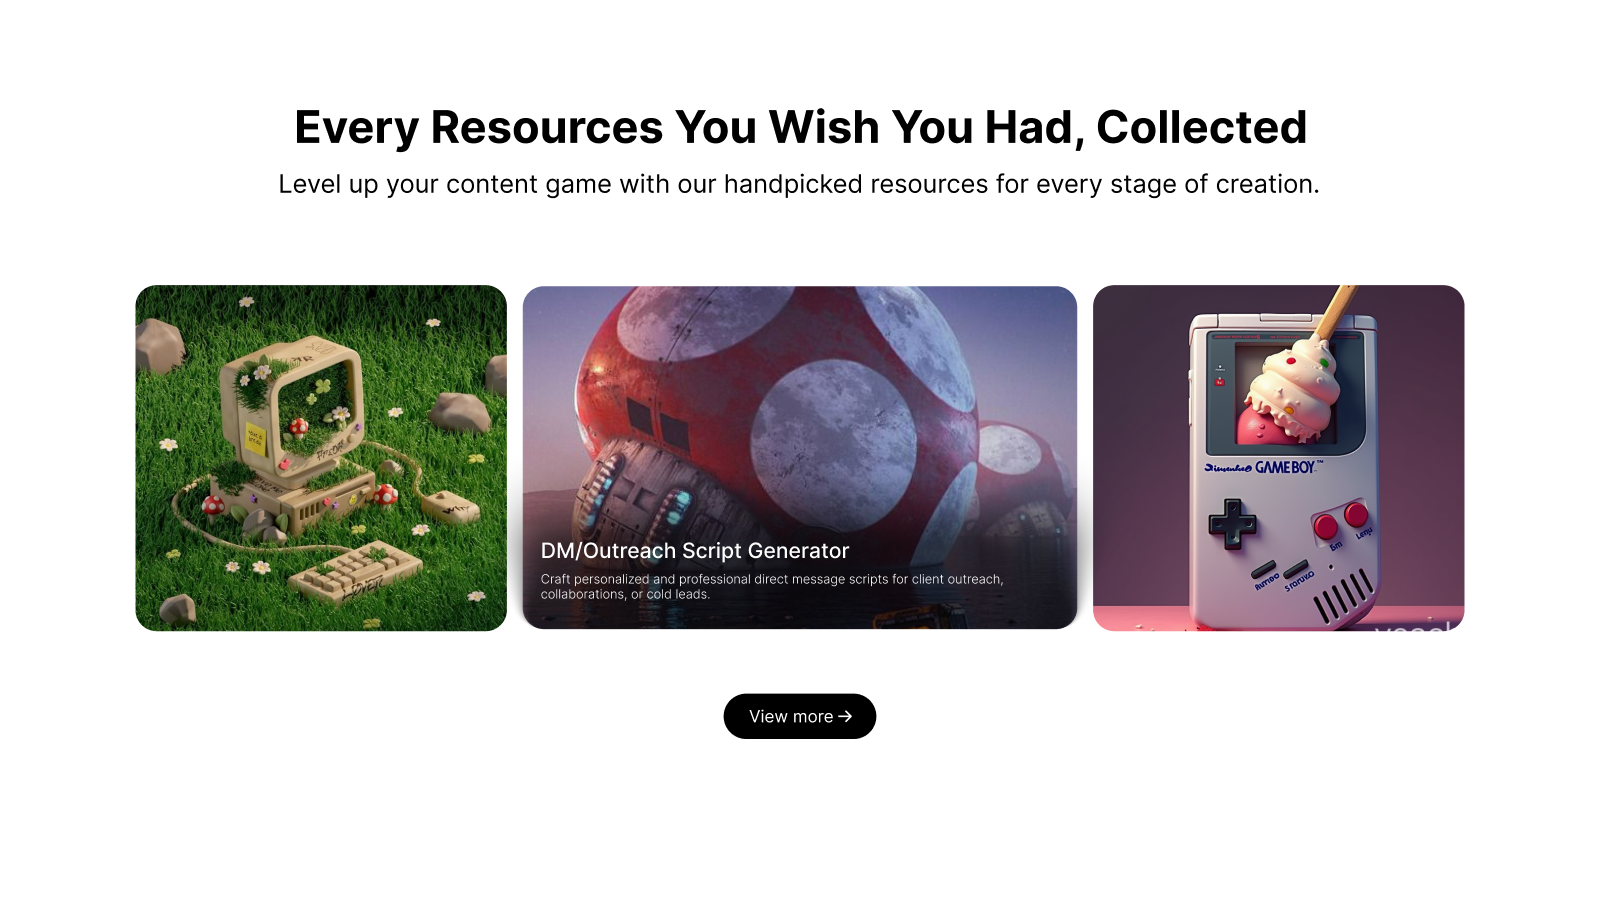The height and width of the screenshot is (900, 1600).
Task: Click the yellow sticky note on the monitor
Action: point(256,437)
